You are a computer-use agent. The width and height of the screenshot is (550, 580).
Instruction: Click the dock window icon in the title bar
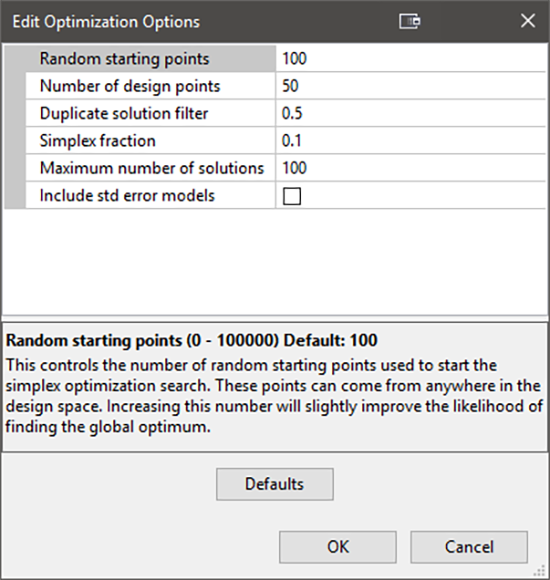(409, 21)
